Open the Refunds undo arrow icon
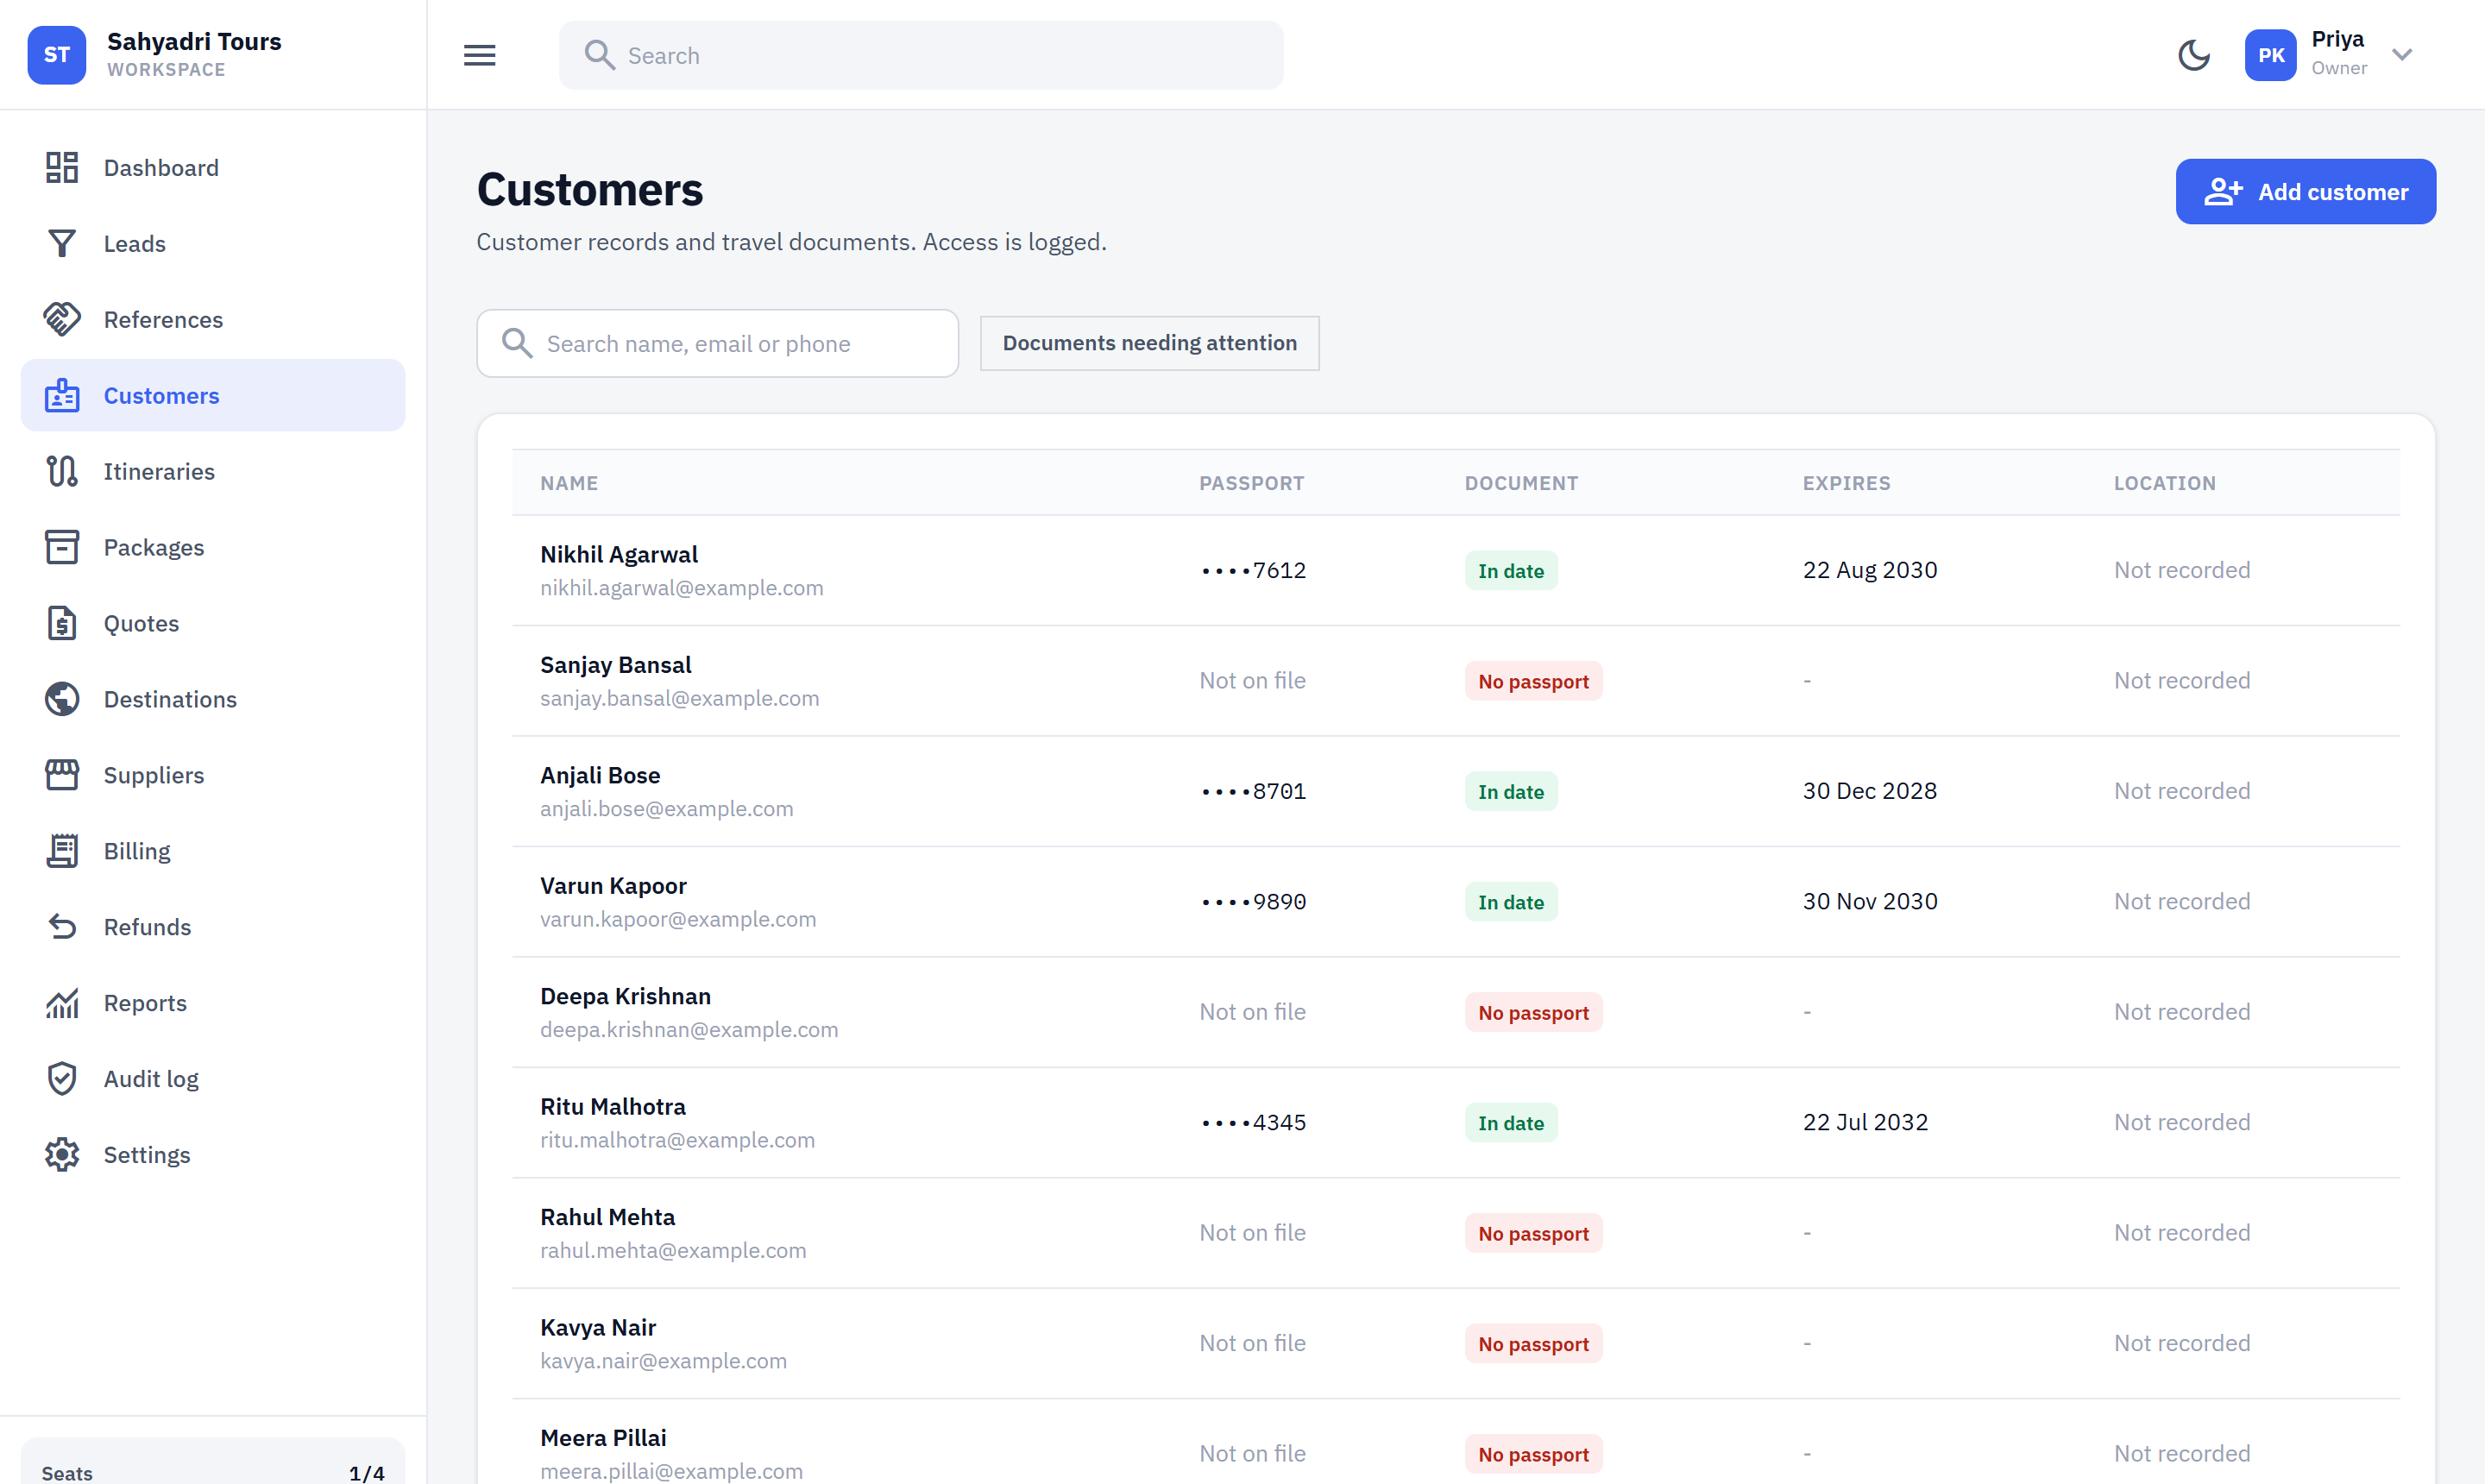Viewport: 2485px width, 1484px height. click(62, 928)
